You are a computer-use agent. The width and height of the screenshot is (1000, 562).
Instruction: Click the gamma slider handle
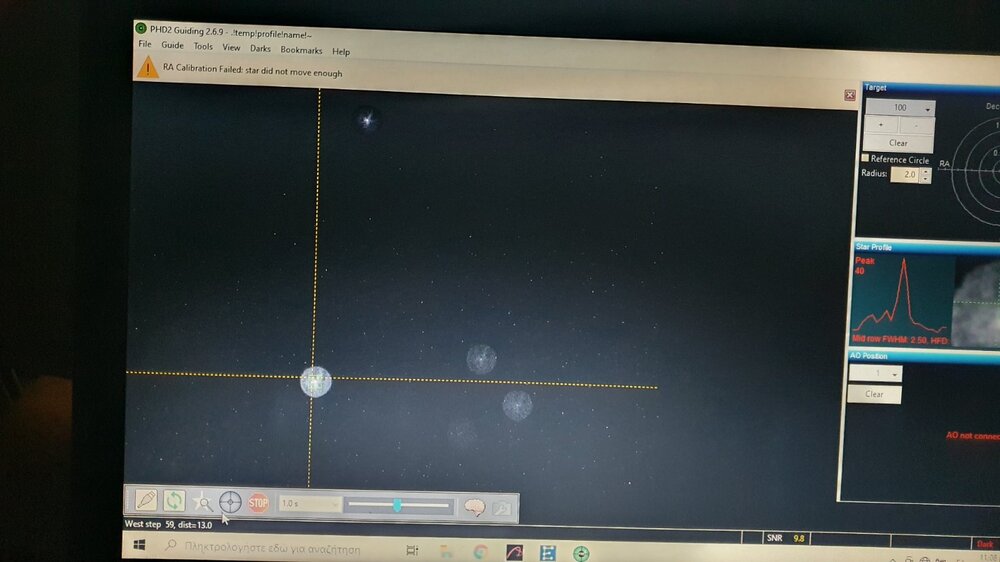[397, 506]
